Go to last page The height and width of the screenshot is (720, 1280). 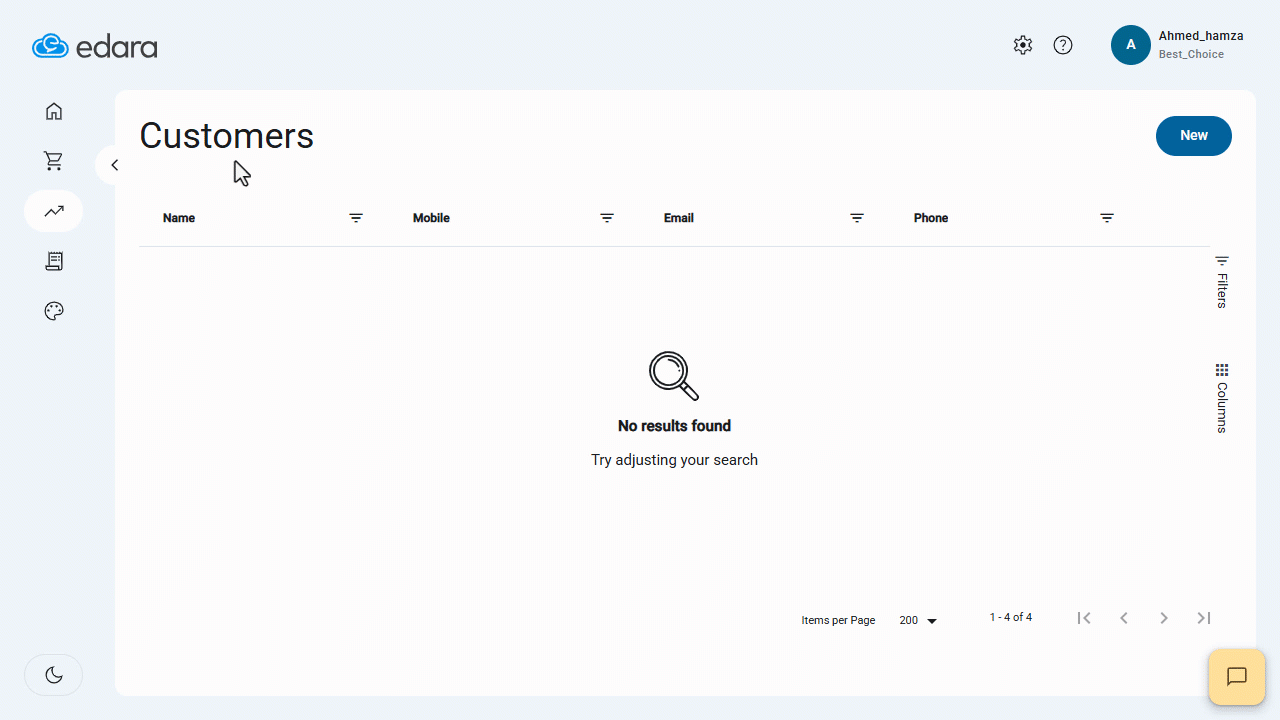1204,618
